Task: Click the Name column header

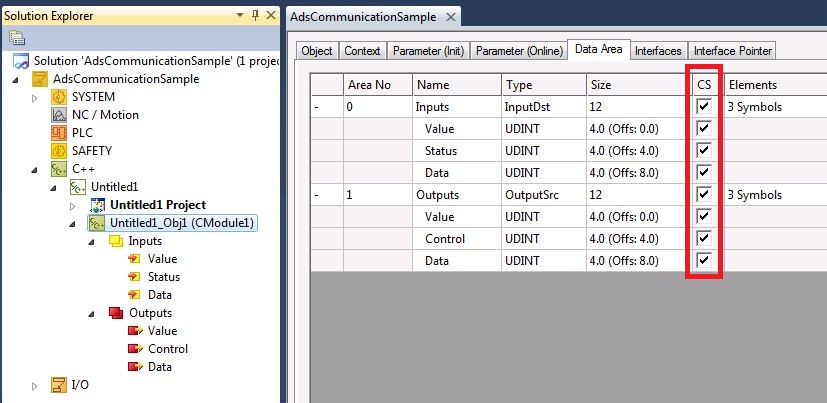Action: [457, 85]
